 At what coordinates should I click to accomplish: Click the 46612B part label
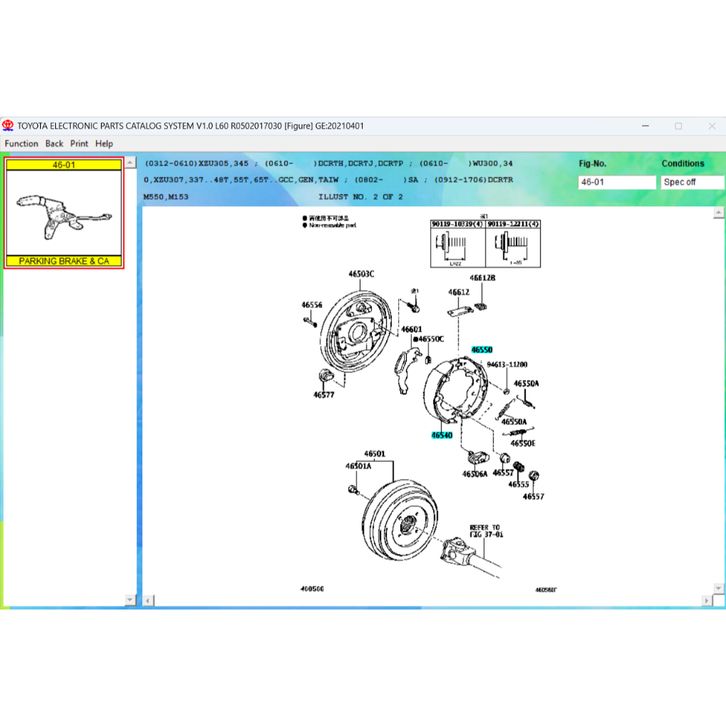(x=484, y=278)
